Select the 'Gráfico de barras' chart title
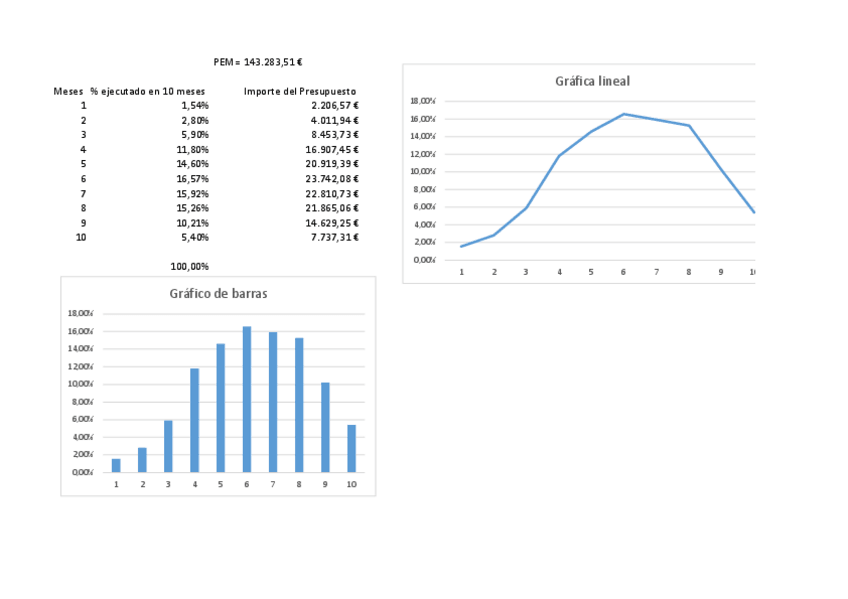848x599 pixels. tap(218, 294)
